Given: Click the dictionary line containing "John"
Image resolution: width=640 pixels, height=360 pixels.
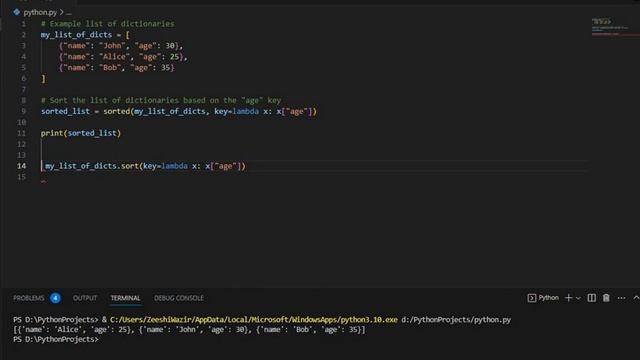Looking at the screenshot, I should tap(121, 46).
